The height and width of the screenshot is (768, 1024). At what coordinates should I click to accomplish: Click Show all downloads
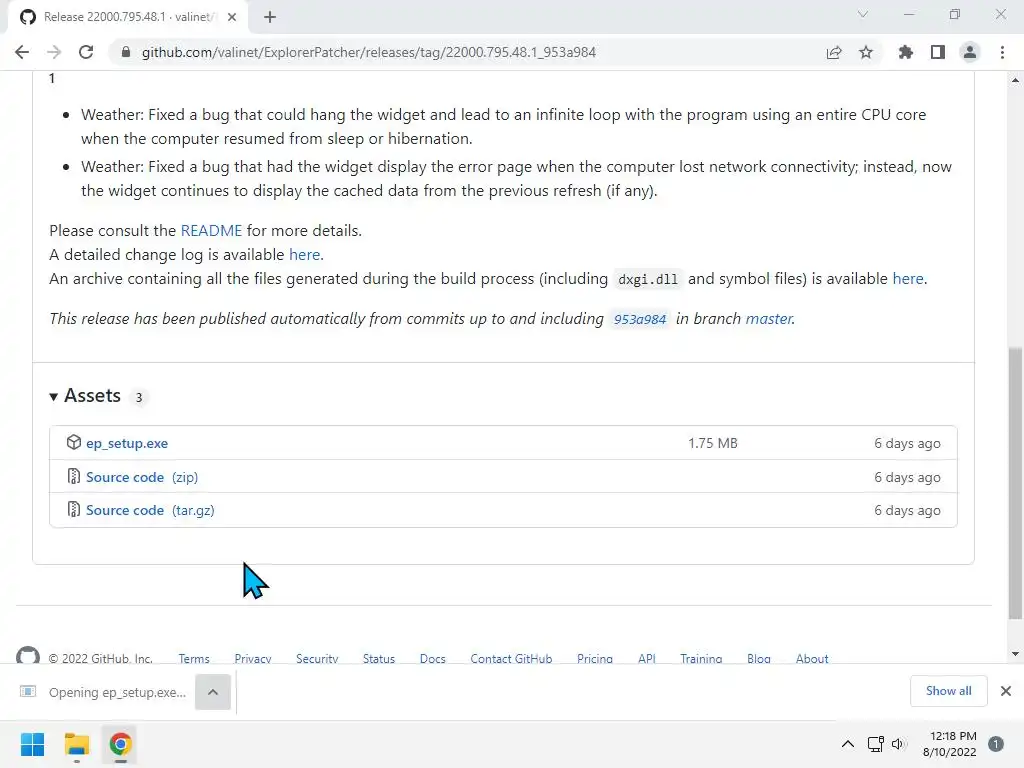click(x=948, y=691)
